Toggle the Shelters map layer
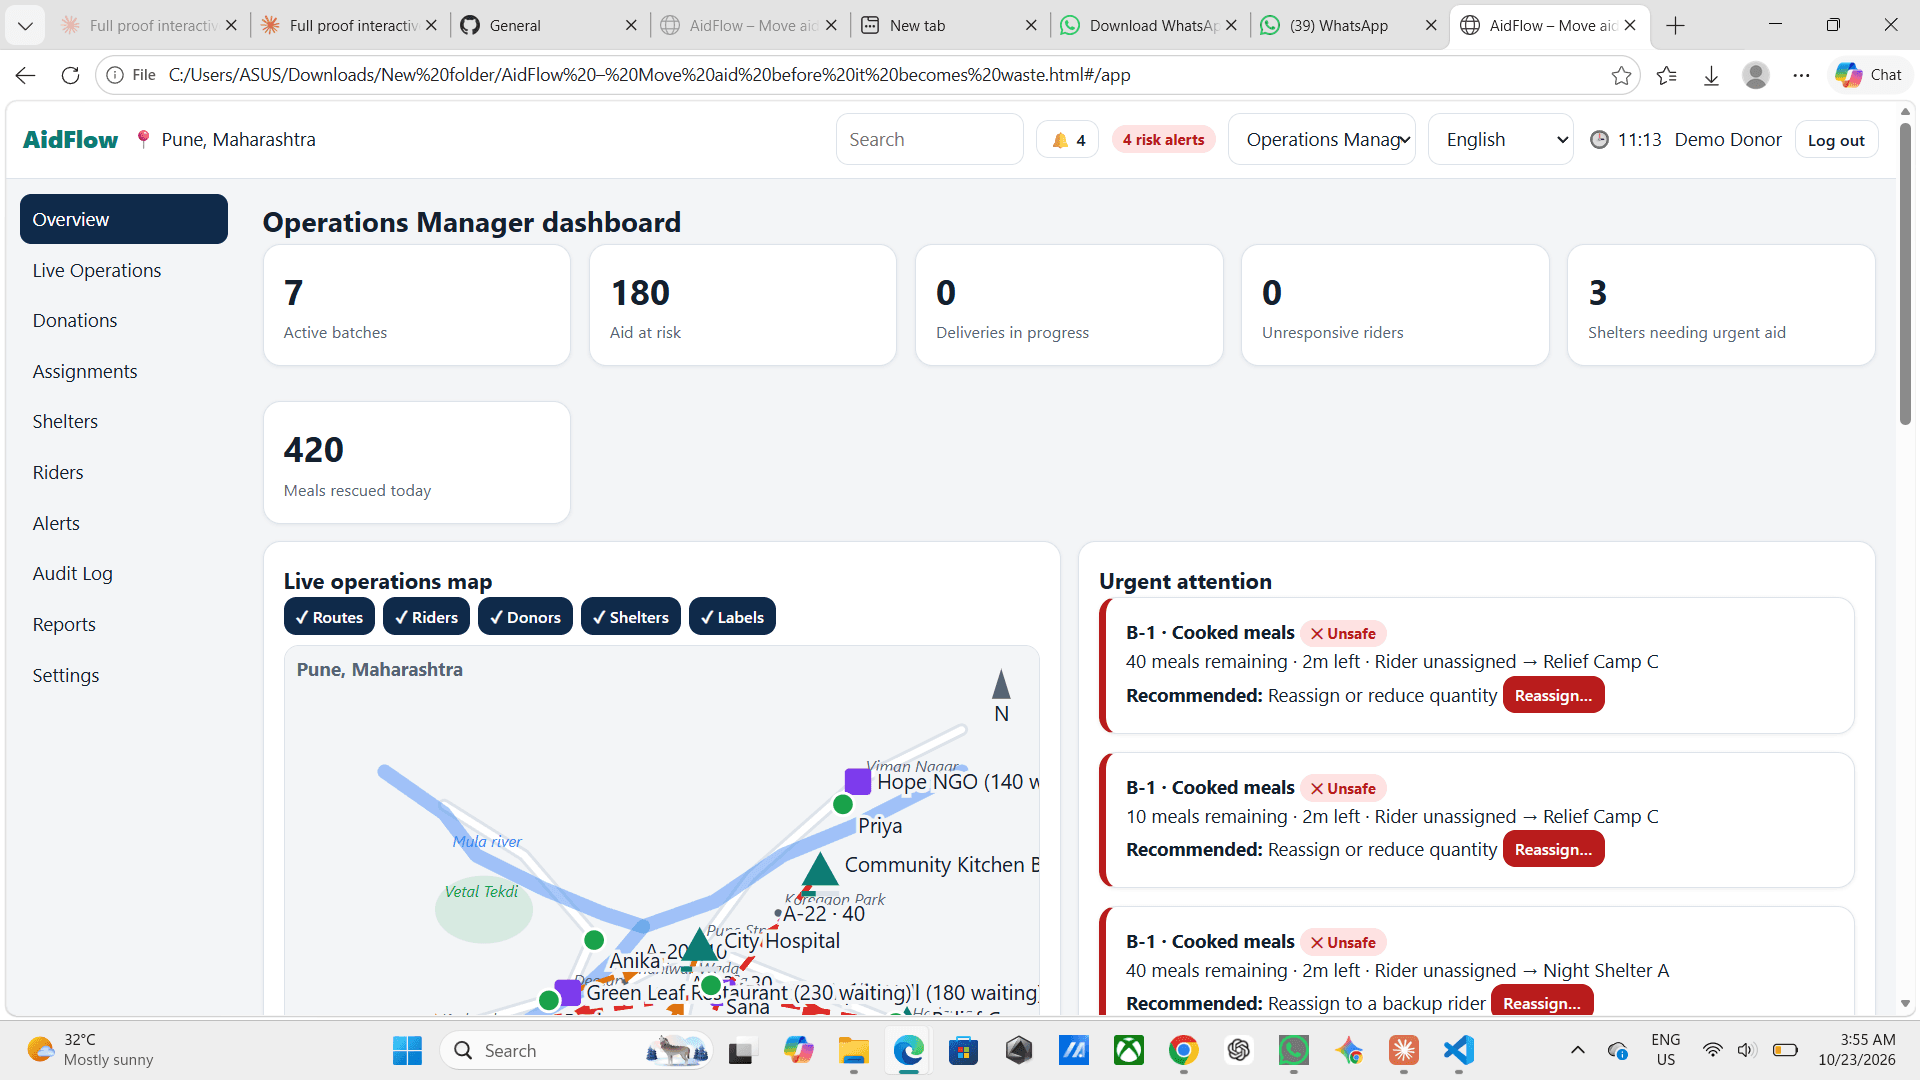This screenshot has height=1080, width=1920. point(631,617)
